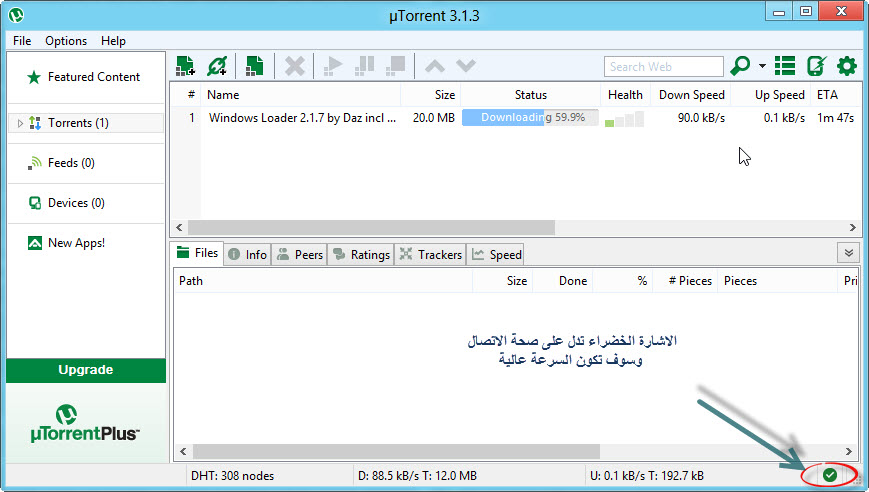Image resolution: width=869 pixels, height=492 pixels.
Task: Sort torrents by ETA column
Action: coord(836,95)
